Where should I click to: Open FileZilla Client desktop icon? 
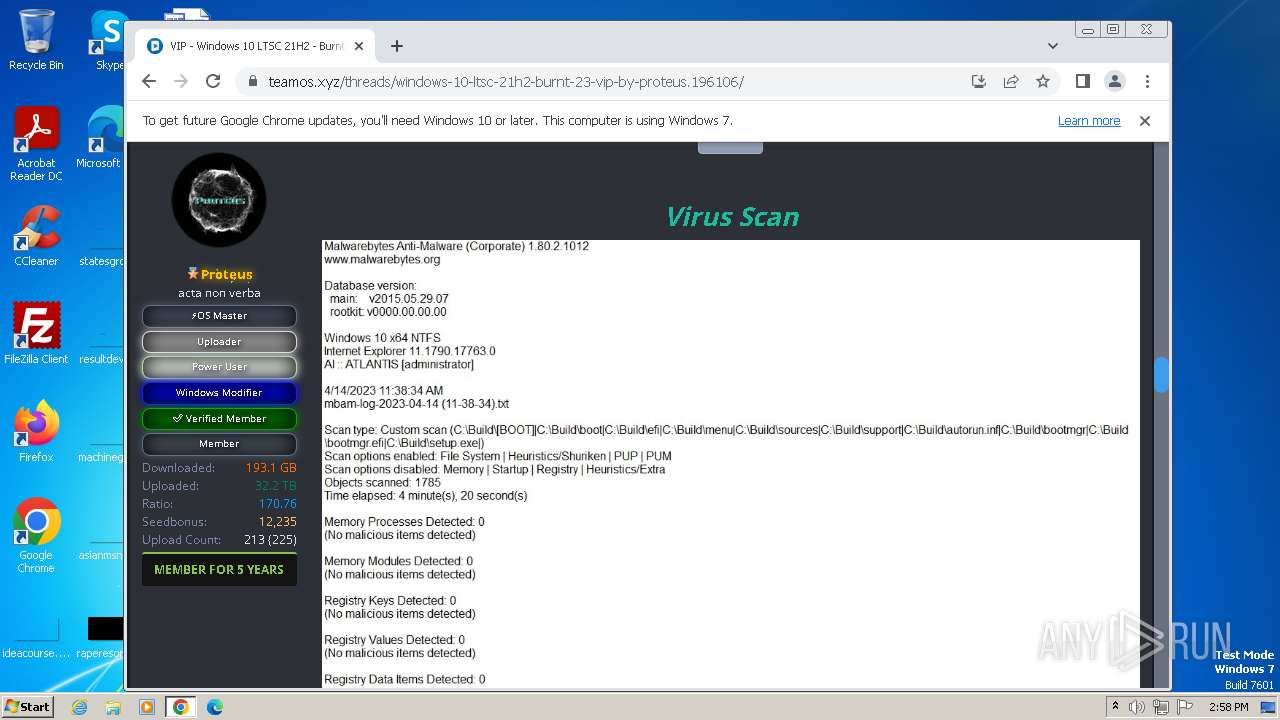click(x=36, y=334)
